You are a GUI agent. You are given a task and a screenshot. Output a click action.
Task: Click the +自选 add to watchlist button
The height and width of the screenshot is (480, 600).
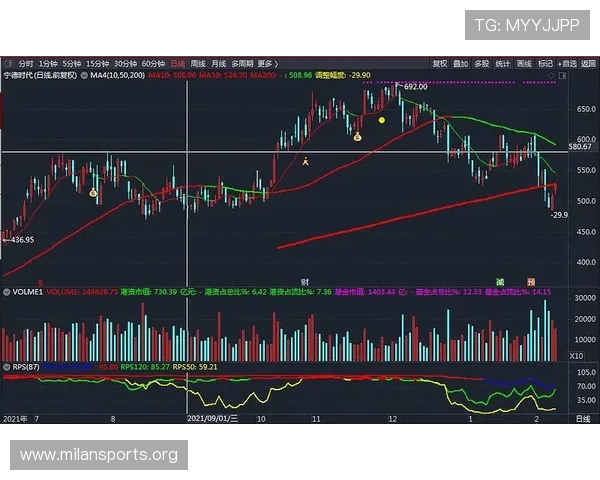(567, 62)
